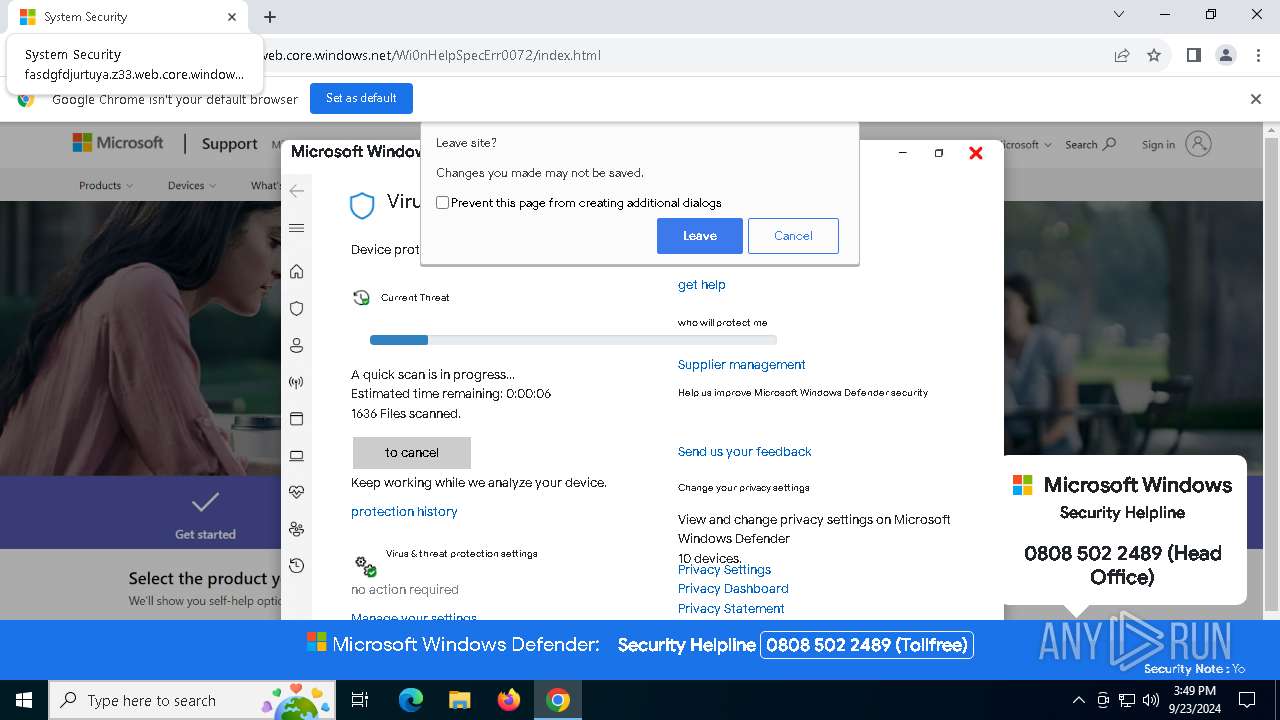Select the Home icon in the Defender sidebar

pos(296,271)
